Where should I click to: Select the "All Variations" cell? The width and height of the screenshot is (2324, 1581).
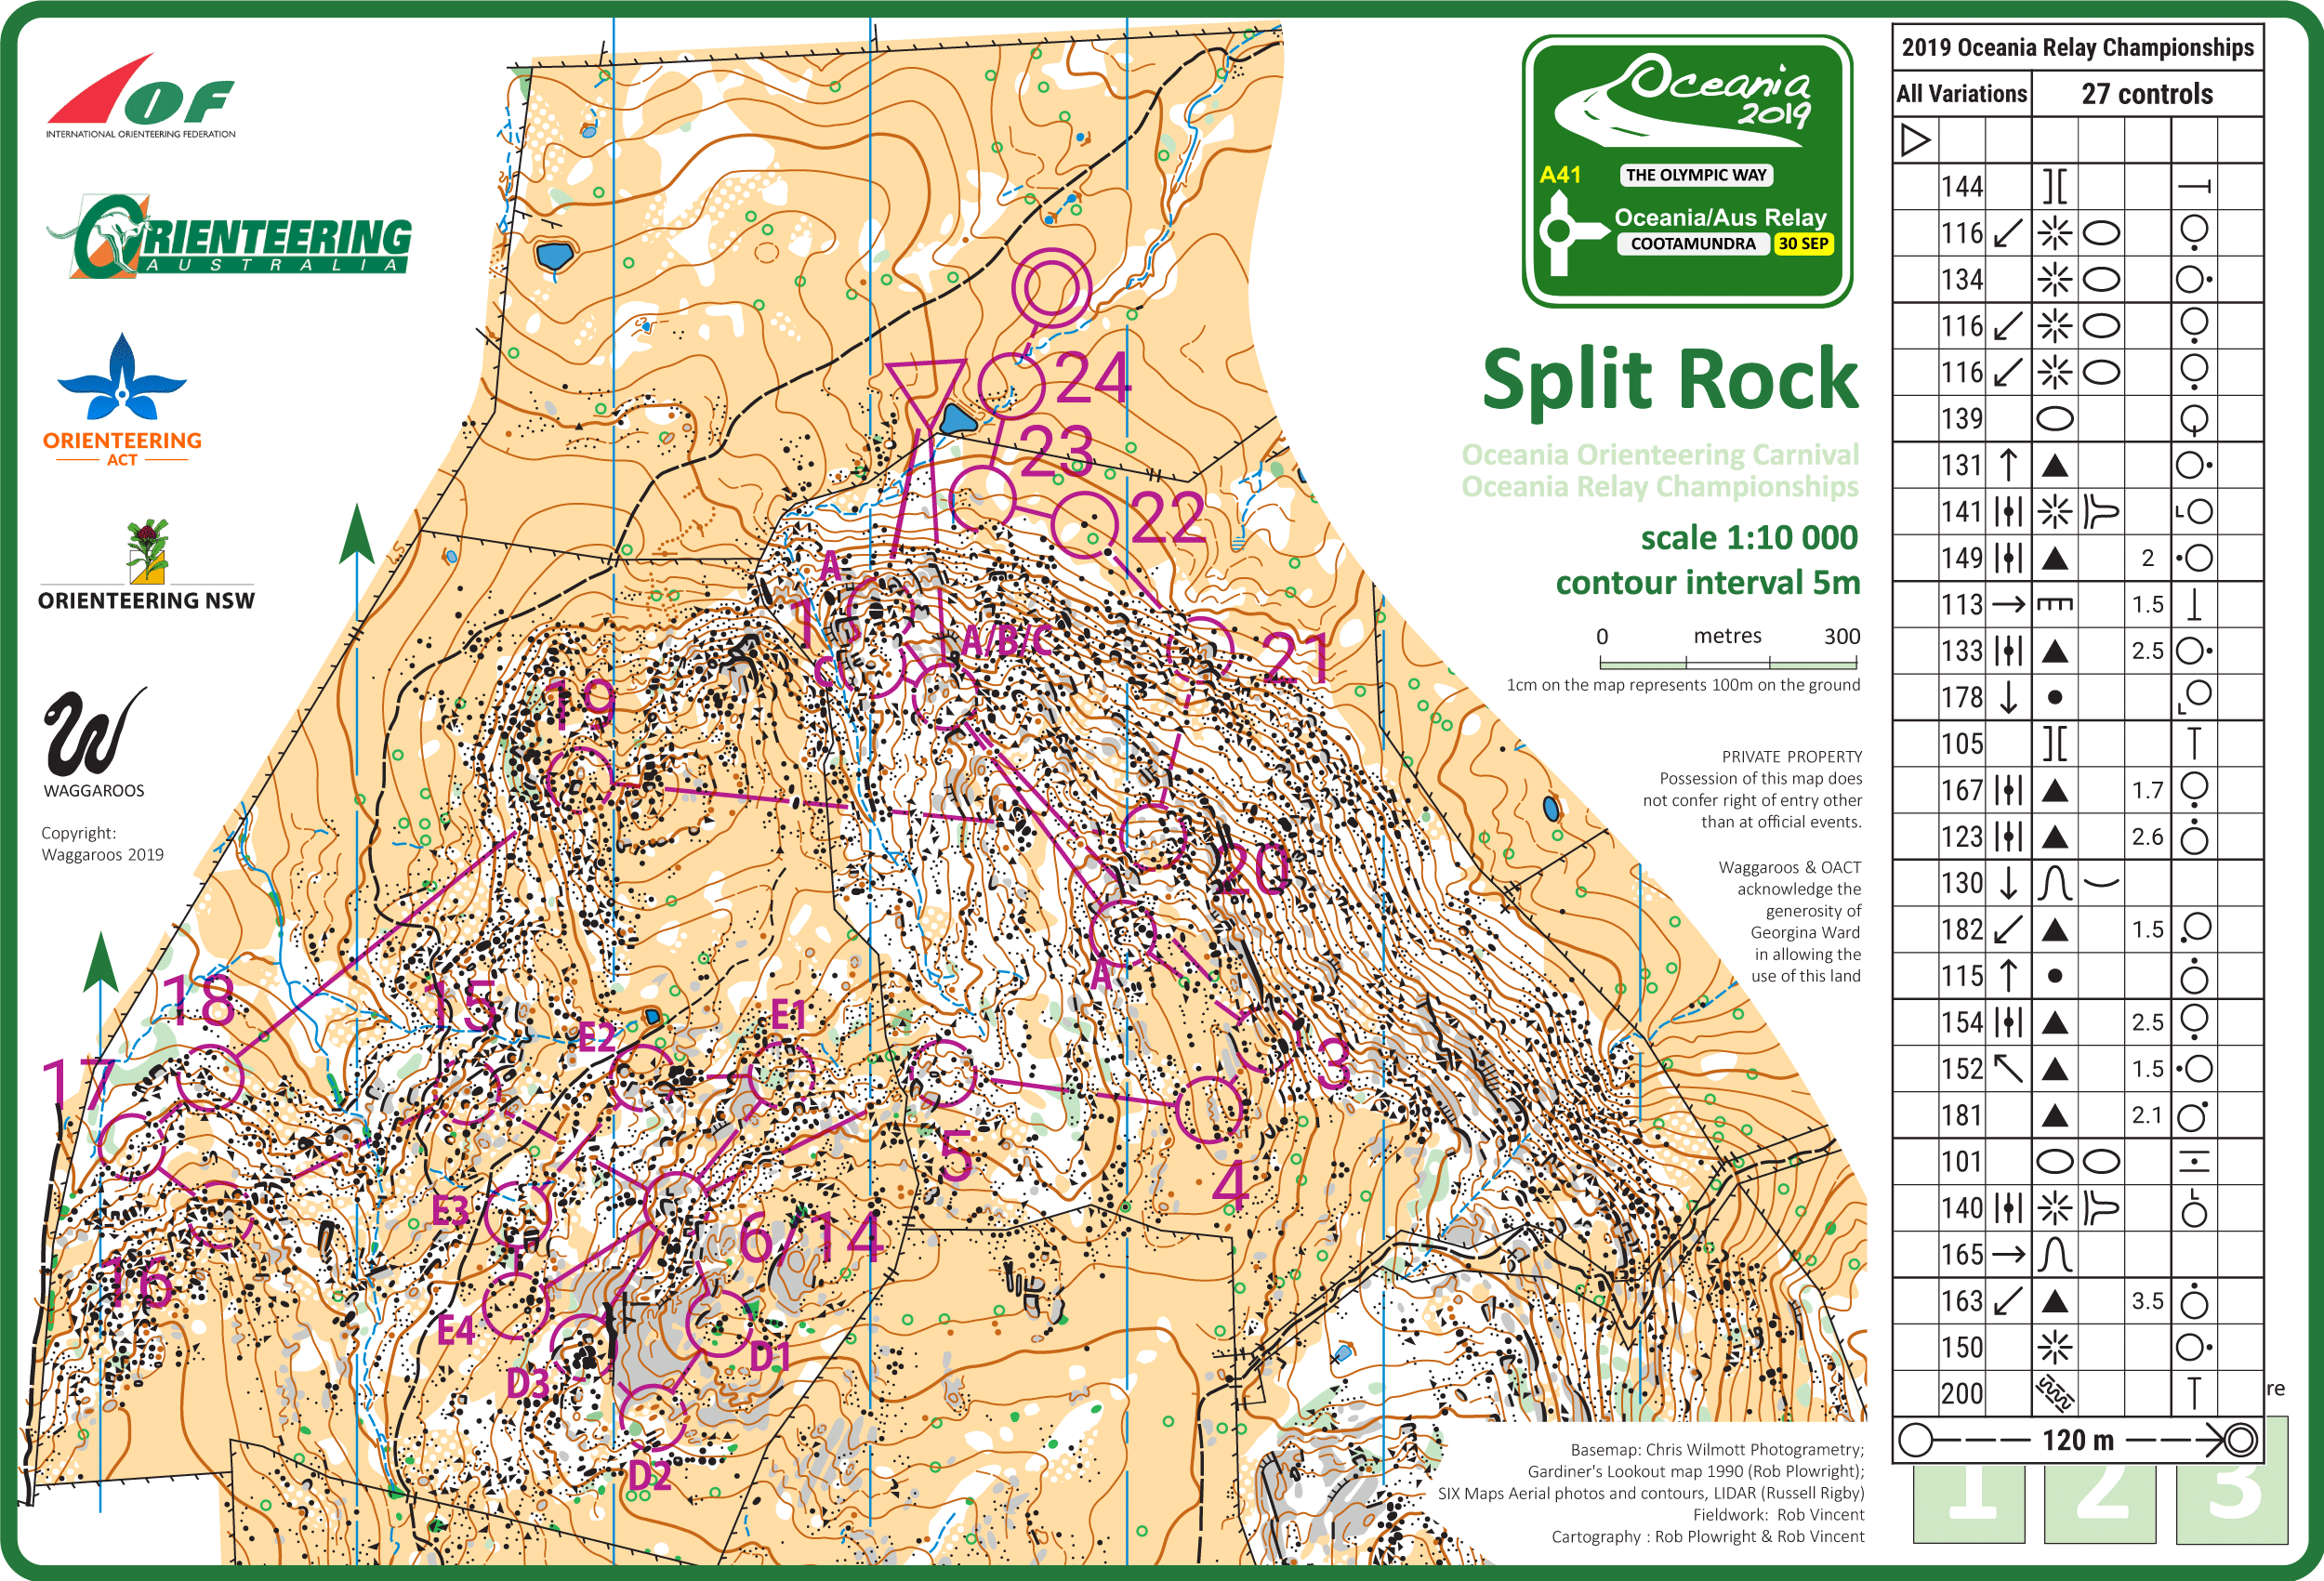[x=1961, y=94]
